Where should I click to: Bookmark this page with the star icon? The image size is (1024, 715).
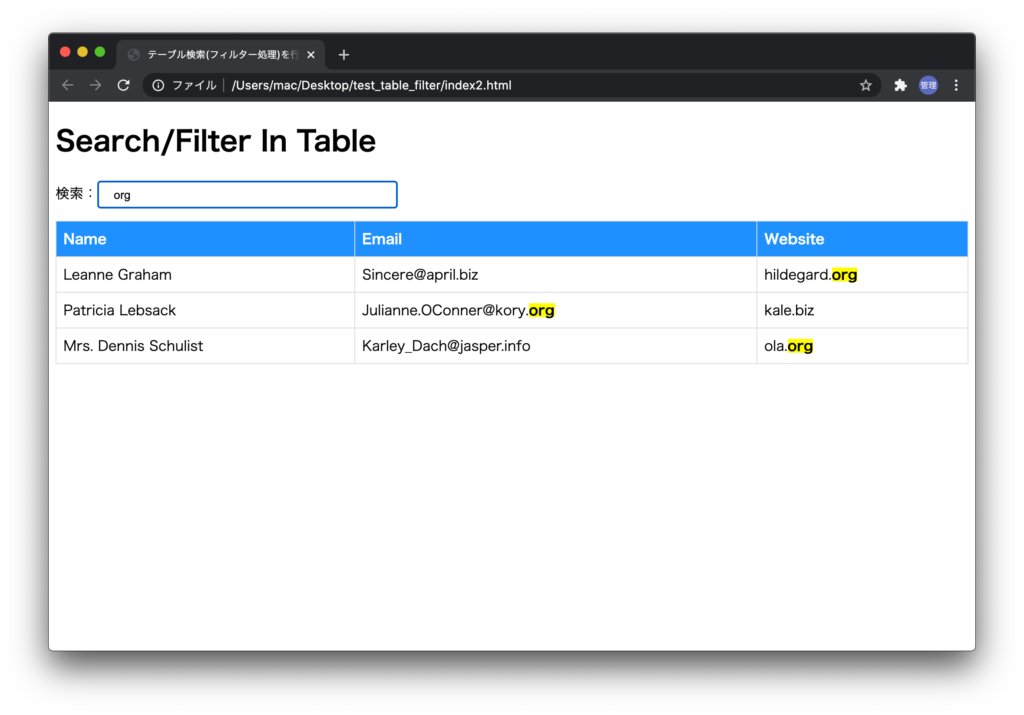click(865, 85)
